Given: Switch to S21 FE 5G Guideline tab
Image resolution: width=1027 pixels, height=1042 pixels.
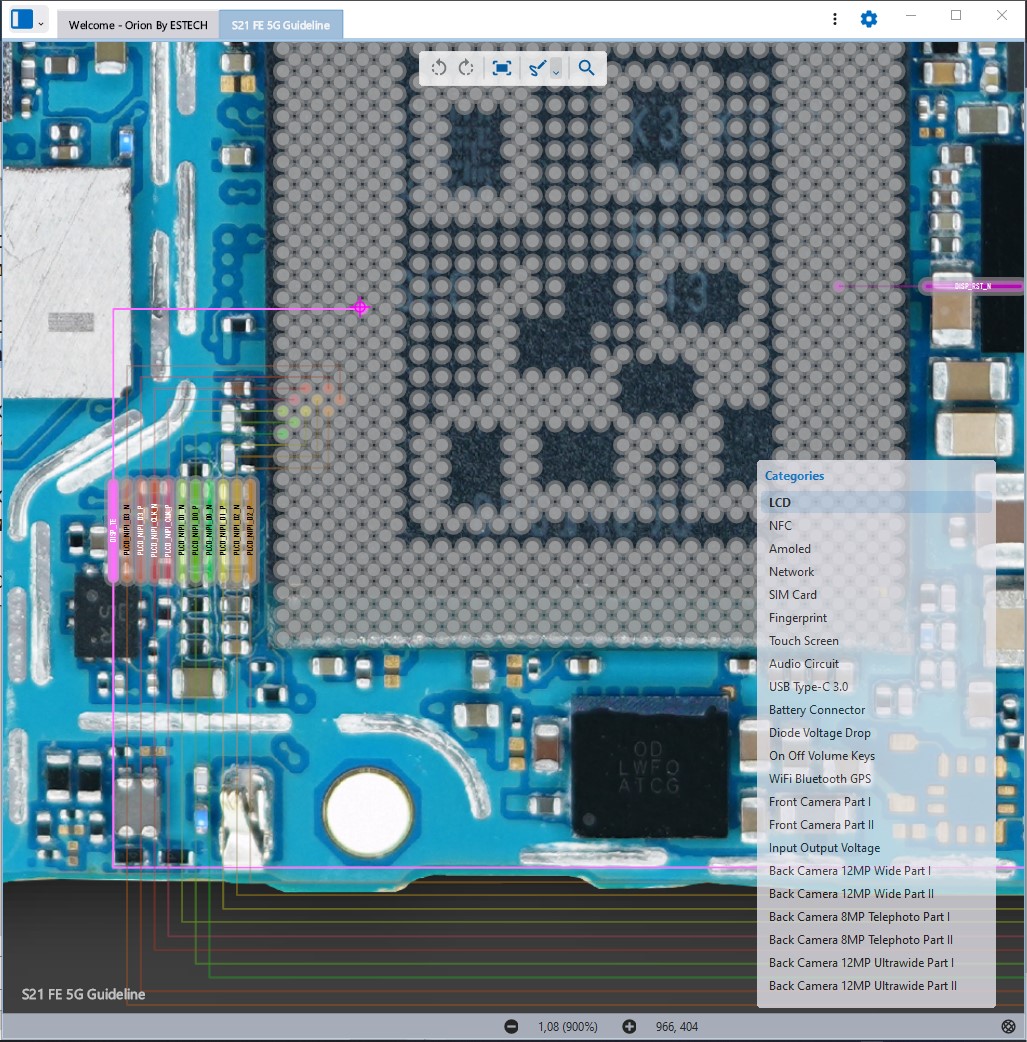Looking at the screenshot, I should pyautogui.click(x=281, y=25).
